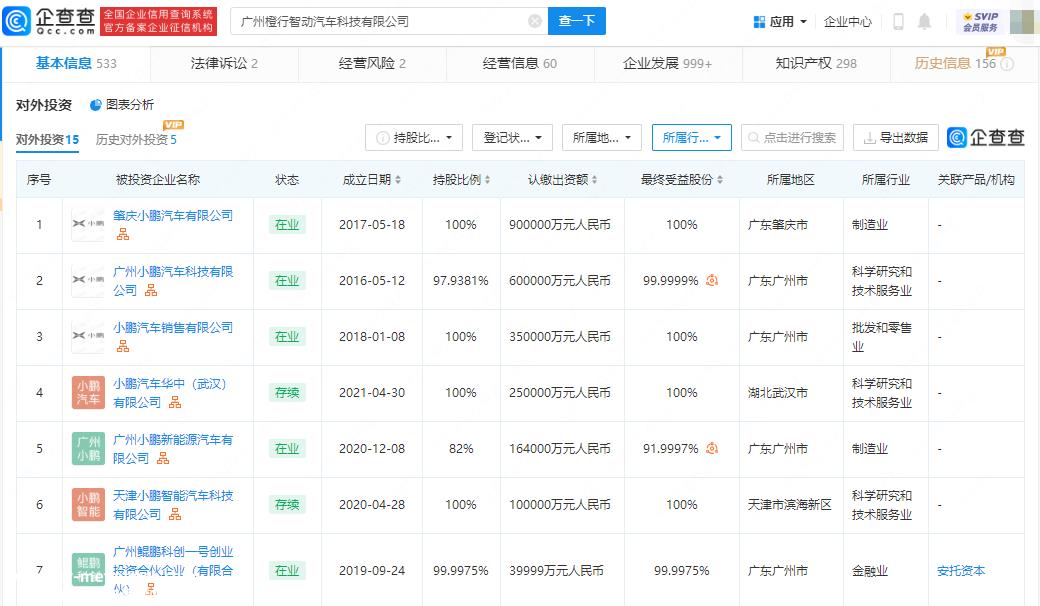Open the 天津小鹏智能汽车科技有限公司 link
Viewport: 1040px width, 606px height.
click(172, 505)
